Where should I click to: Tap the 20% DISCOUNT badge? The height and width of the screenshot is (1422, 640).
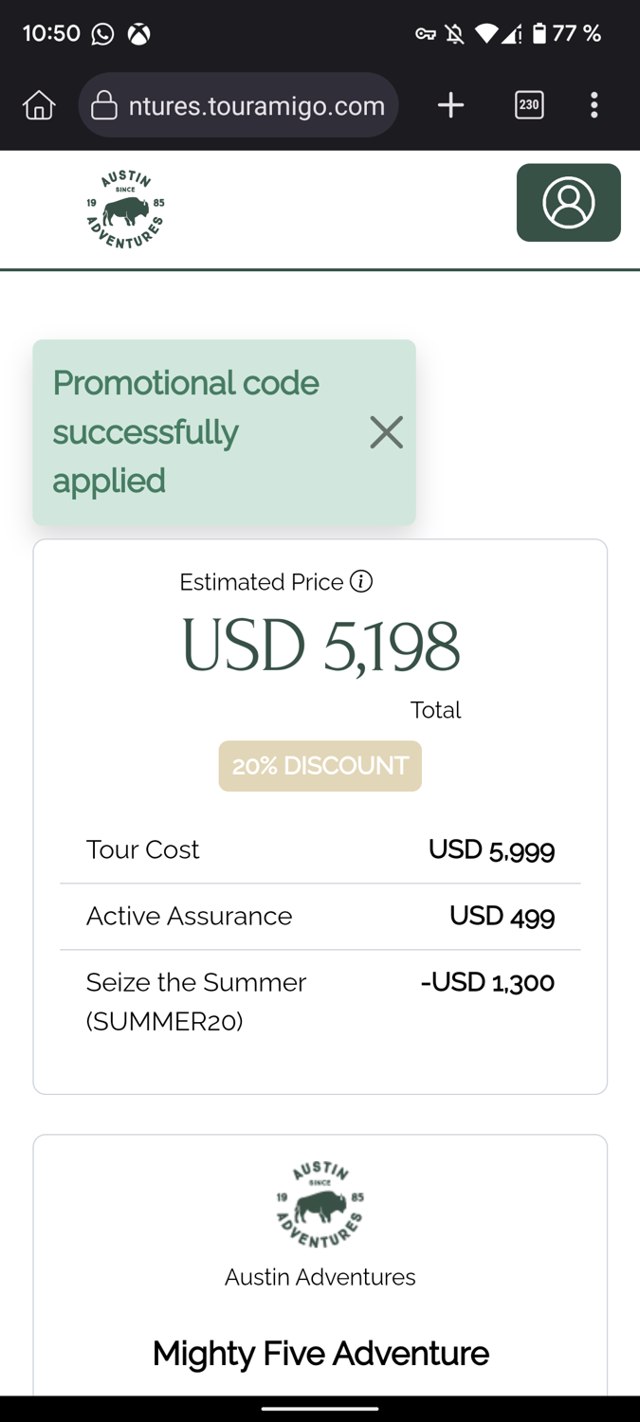(320, 766)
